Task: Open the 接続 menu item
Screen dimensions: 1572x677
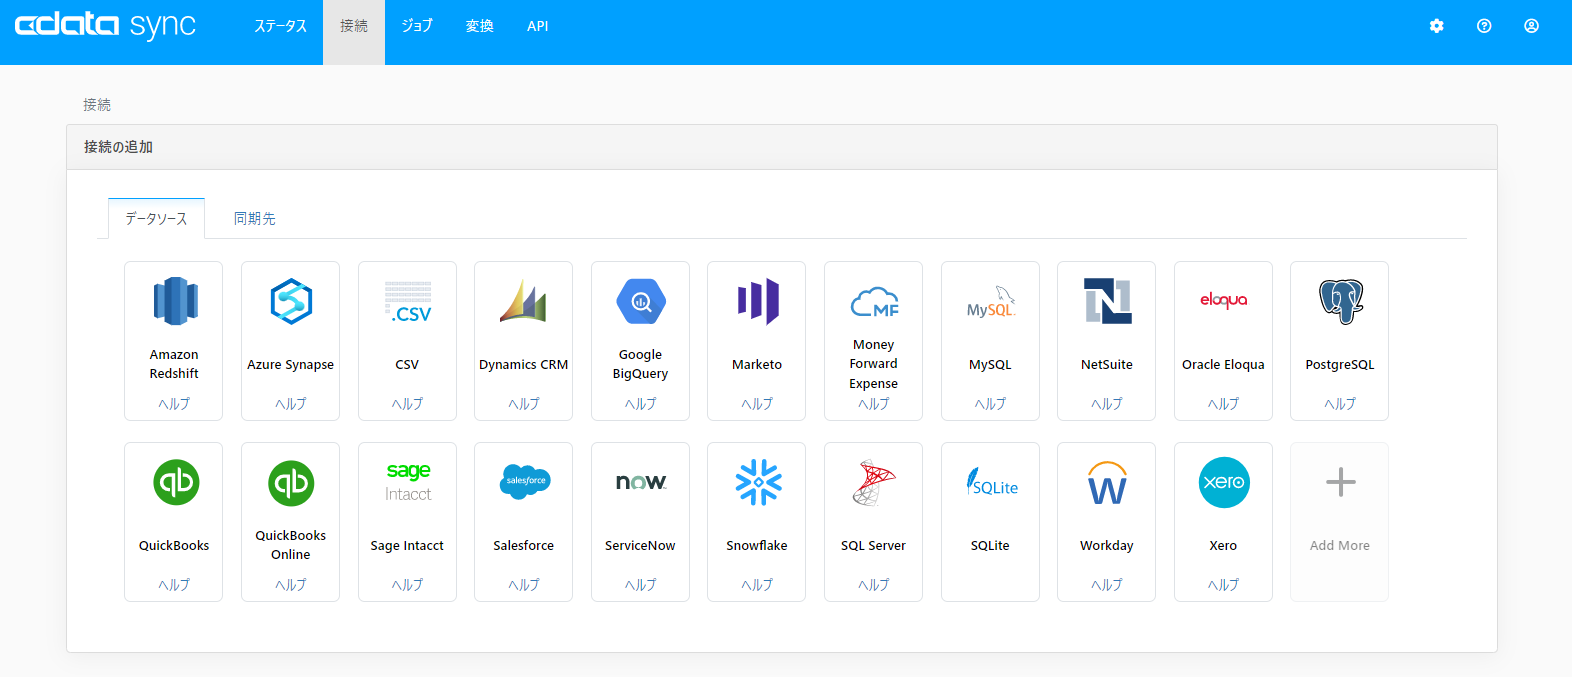Action: pos(354,26)
